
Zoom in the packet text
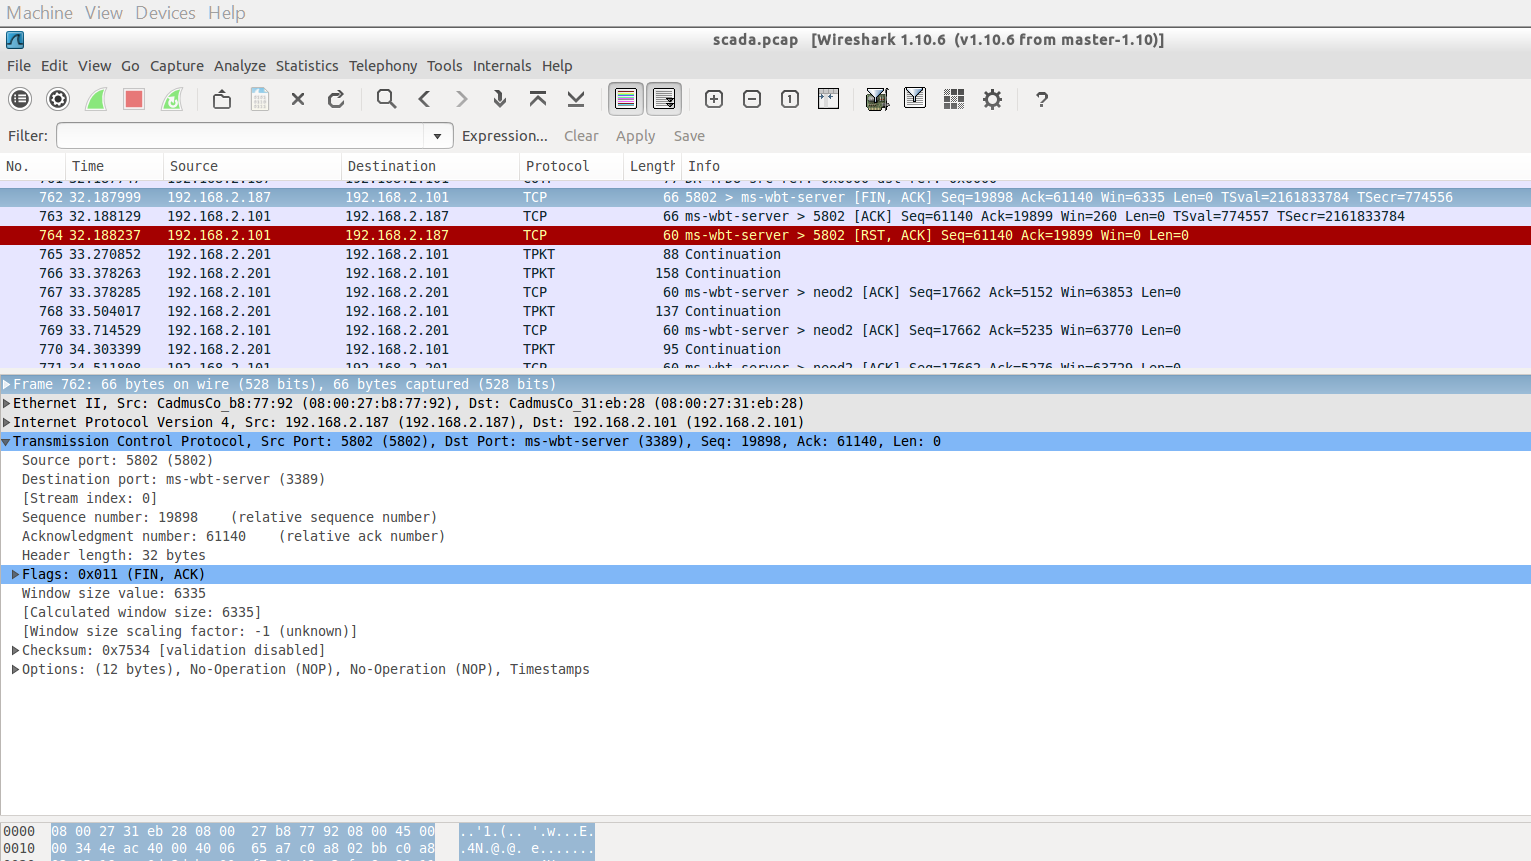pos(714,99)
